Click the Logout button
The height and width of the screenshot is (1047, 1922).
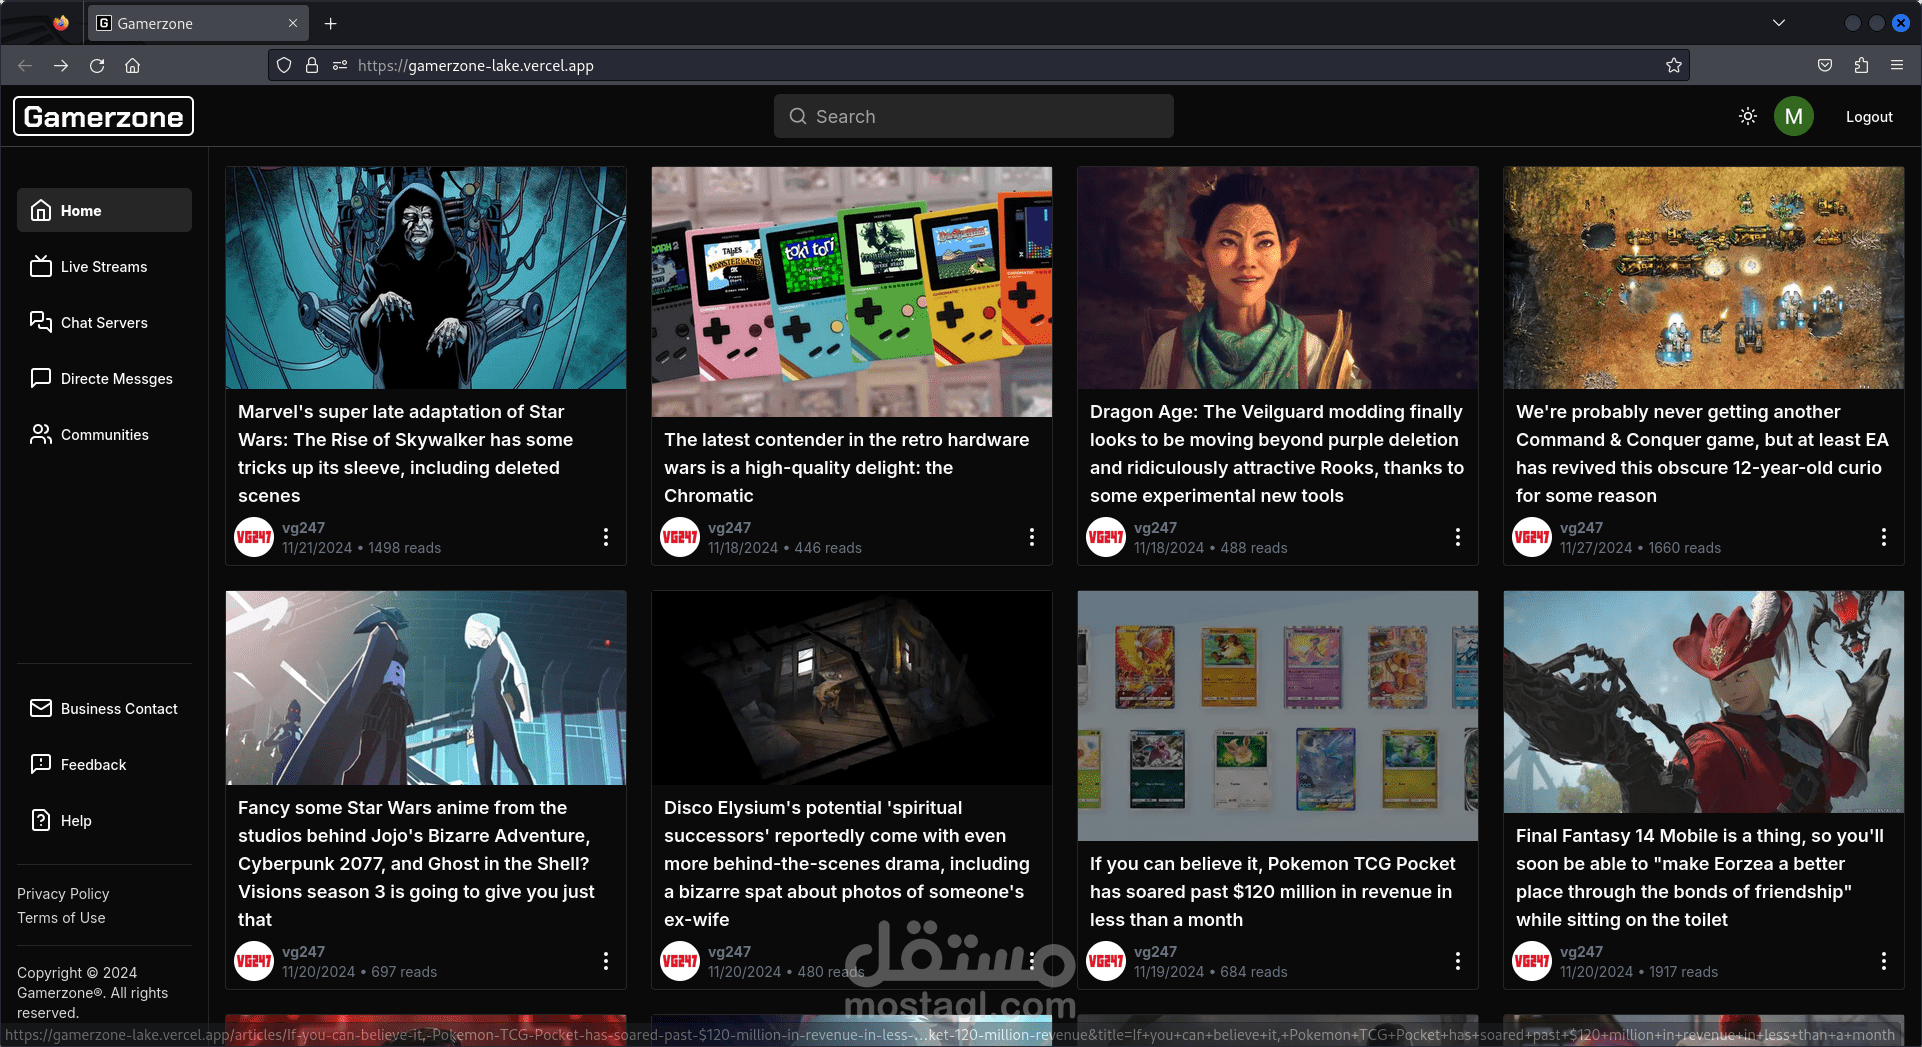tap(1869, 116)
